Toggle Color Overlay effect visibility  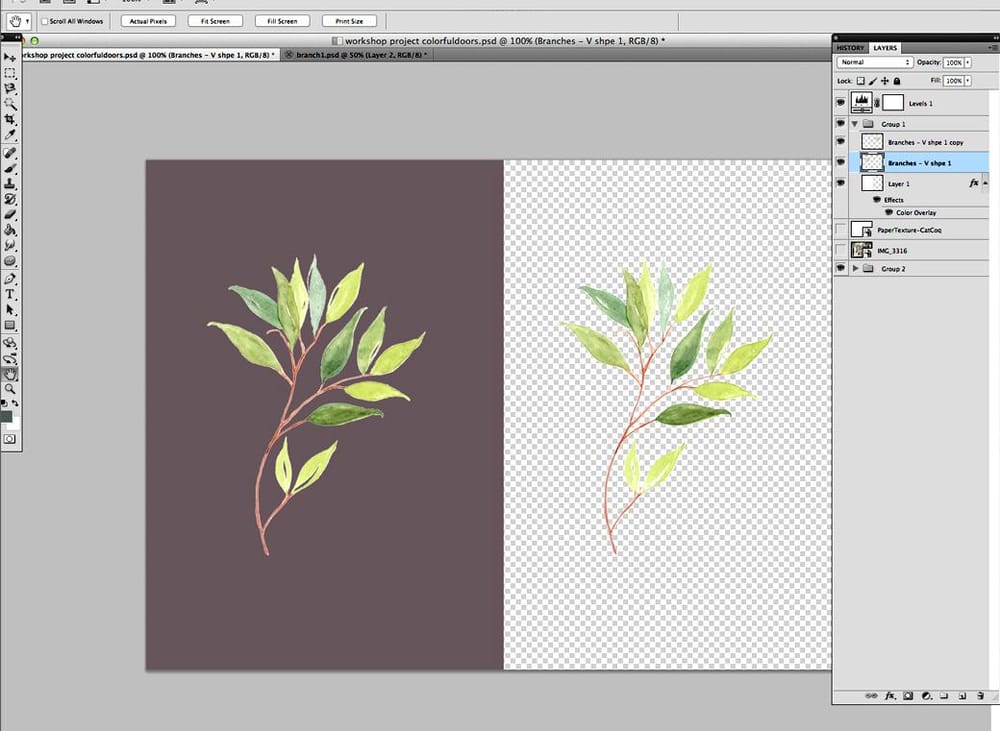(x=889, y=212)
